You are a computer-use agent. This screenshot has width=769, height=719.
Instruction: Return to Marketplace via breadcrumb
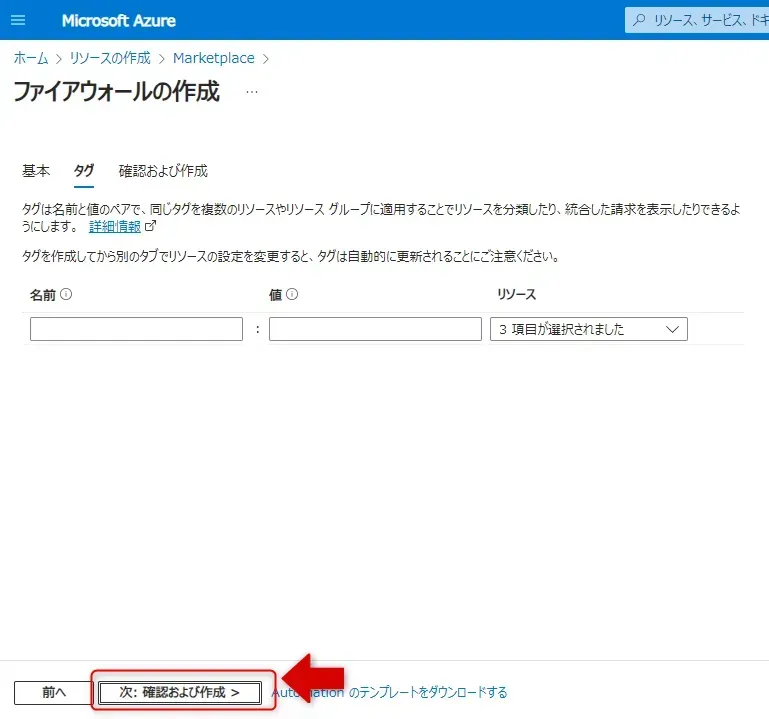pos(213,58)
